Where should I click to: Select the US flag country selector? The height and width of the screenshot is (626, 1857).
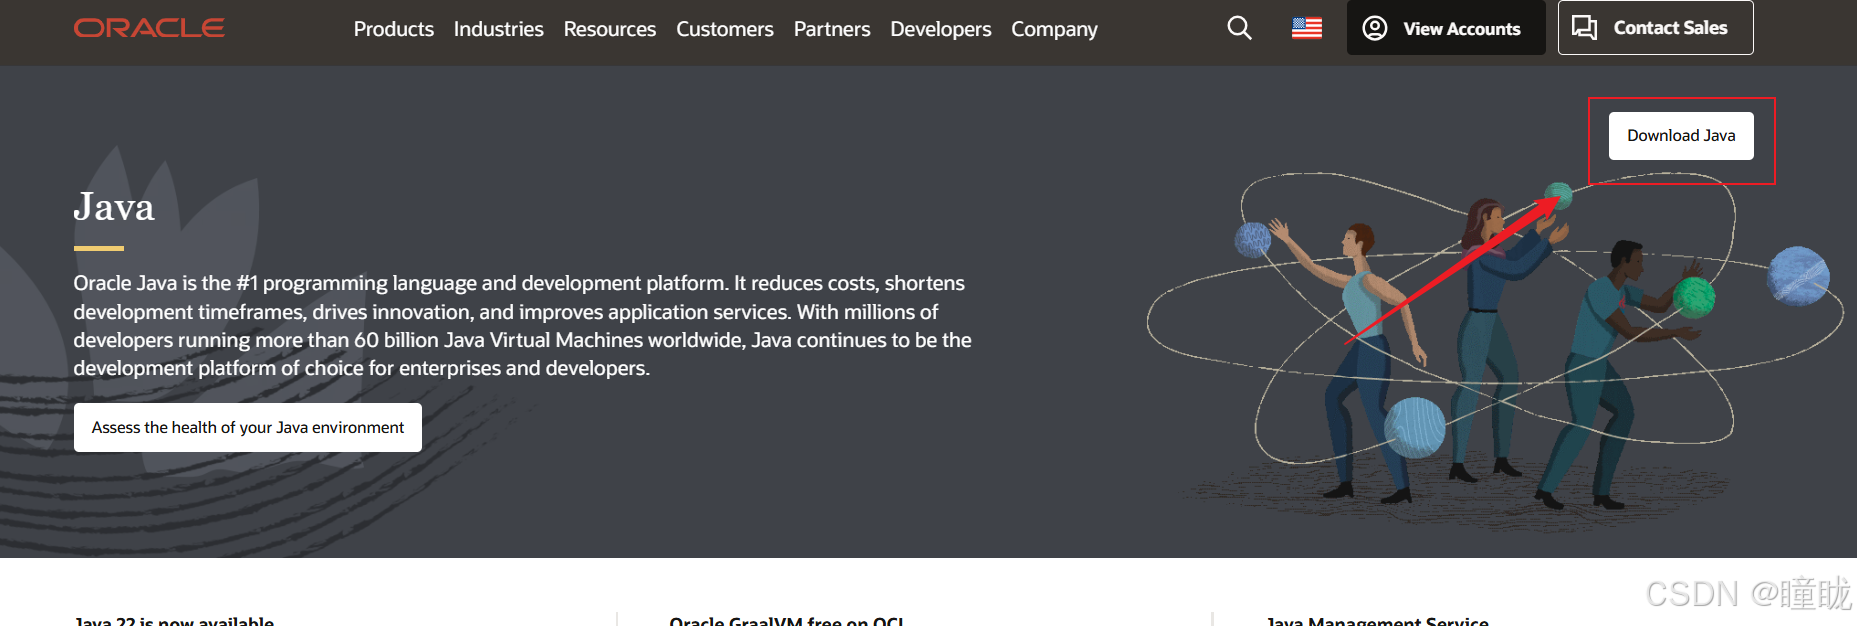pos(1306,28)
